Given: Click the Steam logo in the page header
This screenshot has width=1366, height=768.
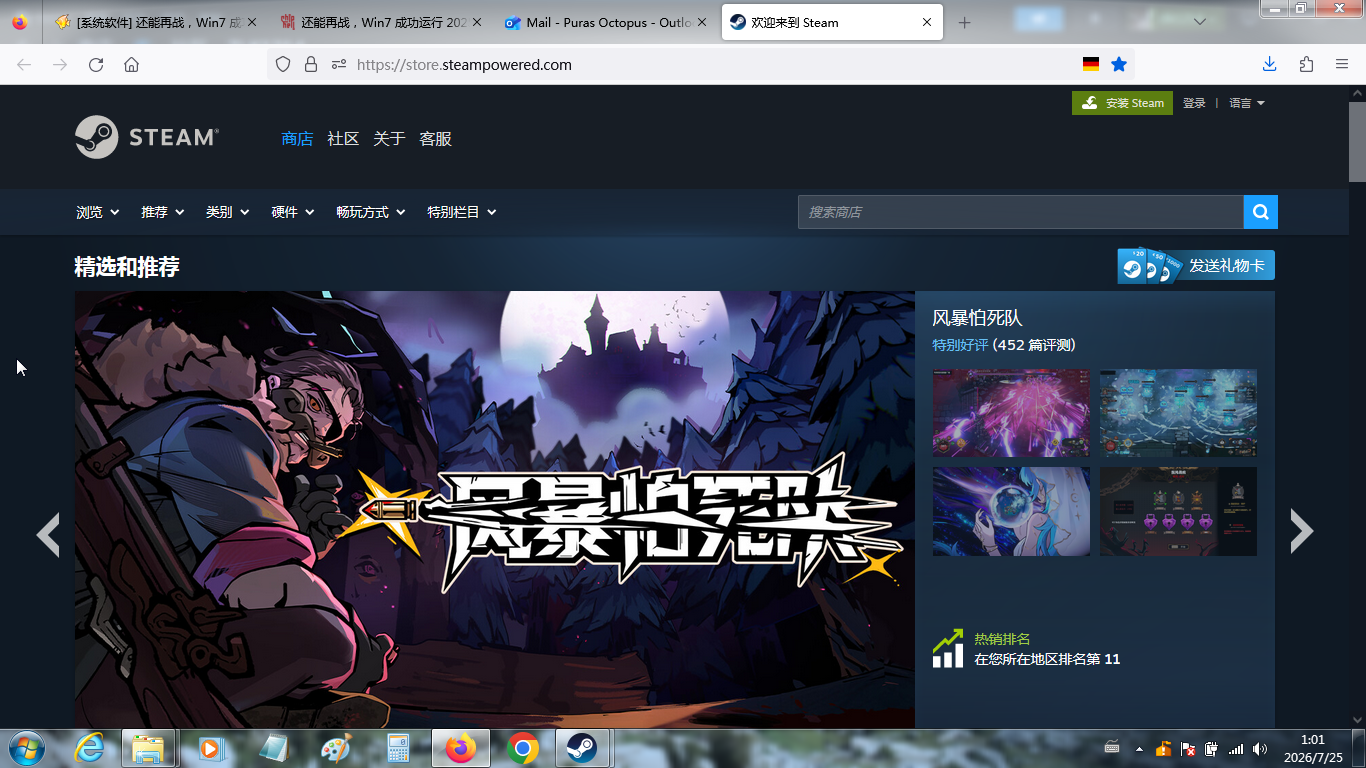Looking at the screenshot, I should [147, 137].
